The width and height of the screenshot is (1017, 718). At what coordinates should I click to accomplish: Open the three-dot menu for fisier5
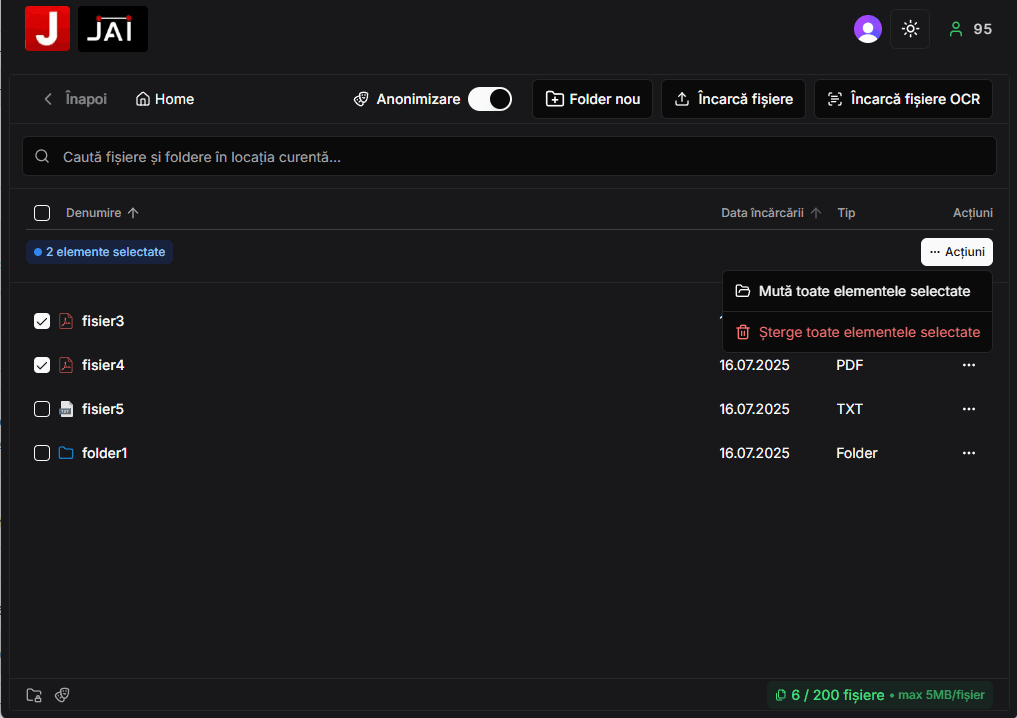pyautogui.click(x=968, y=409)
